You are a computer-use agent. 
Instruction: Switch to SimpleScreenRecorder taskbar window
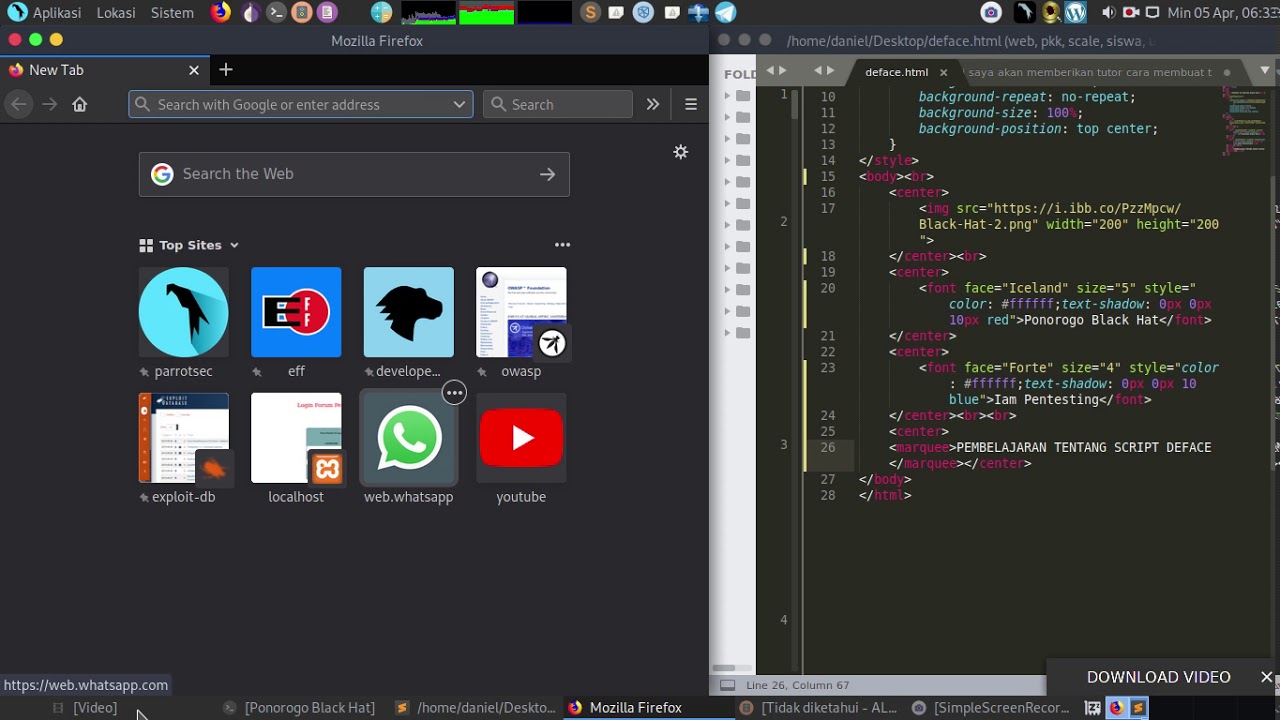[990, 708]
